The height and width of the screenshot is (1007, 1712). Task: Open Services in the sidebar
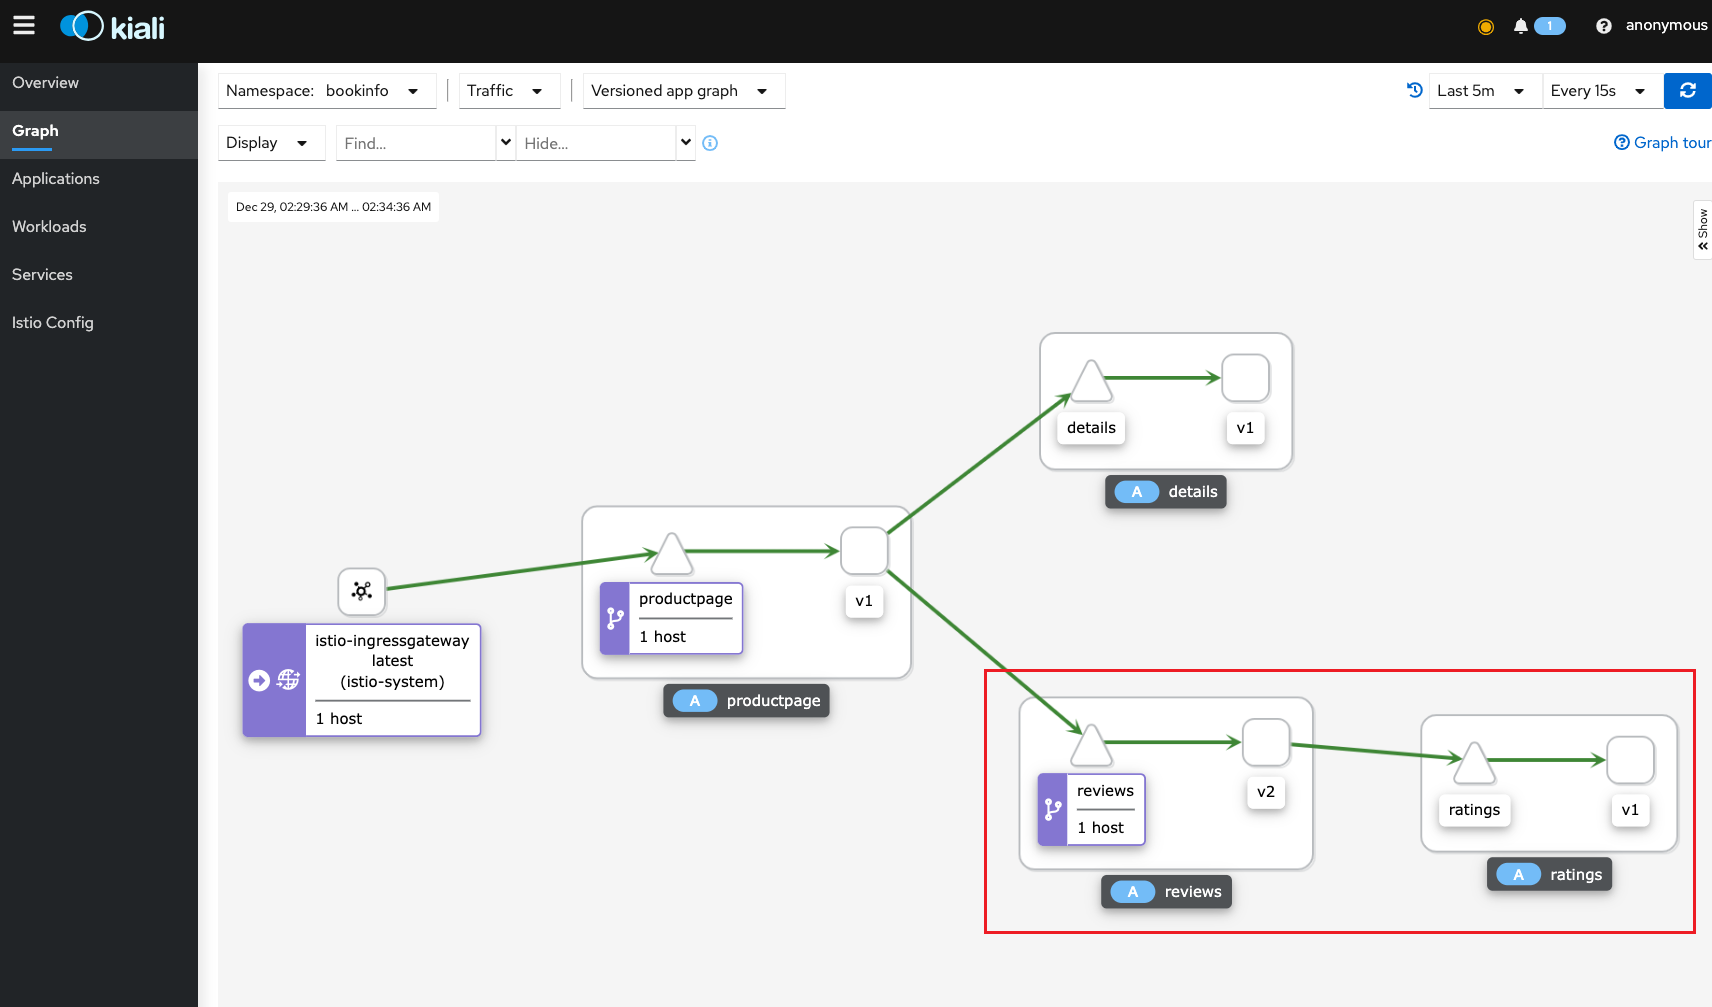pos(99,275)
